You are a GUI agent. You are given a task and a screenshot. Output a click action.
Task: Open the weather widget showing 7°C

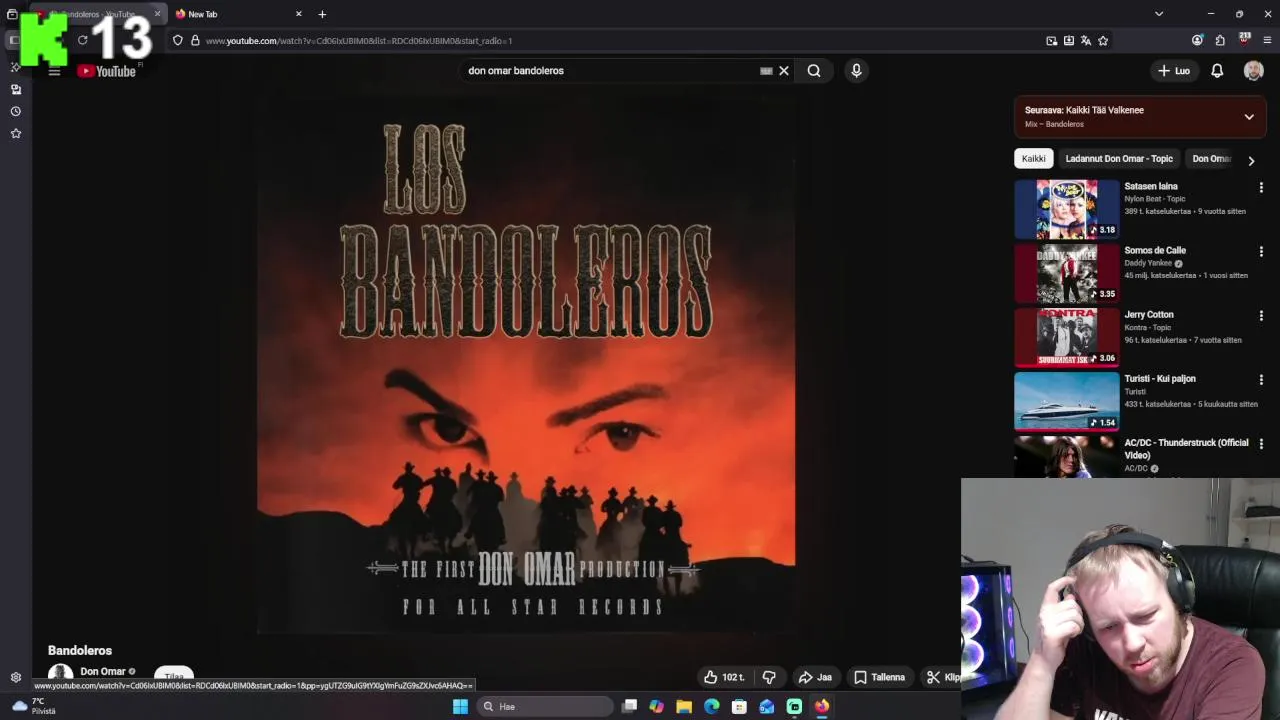(32, 706)
